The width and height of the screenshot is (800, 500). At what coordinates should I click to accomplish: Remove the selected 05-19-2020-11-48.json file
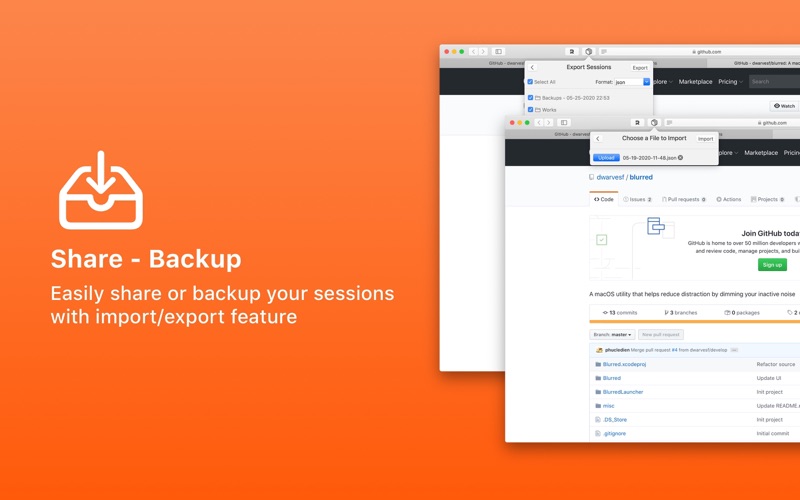pyautogui.click(x=680, y=158)
